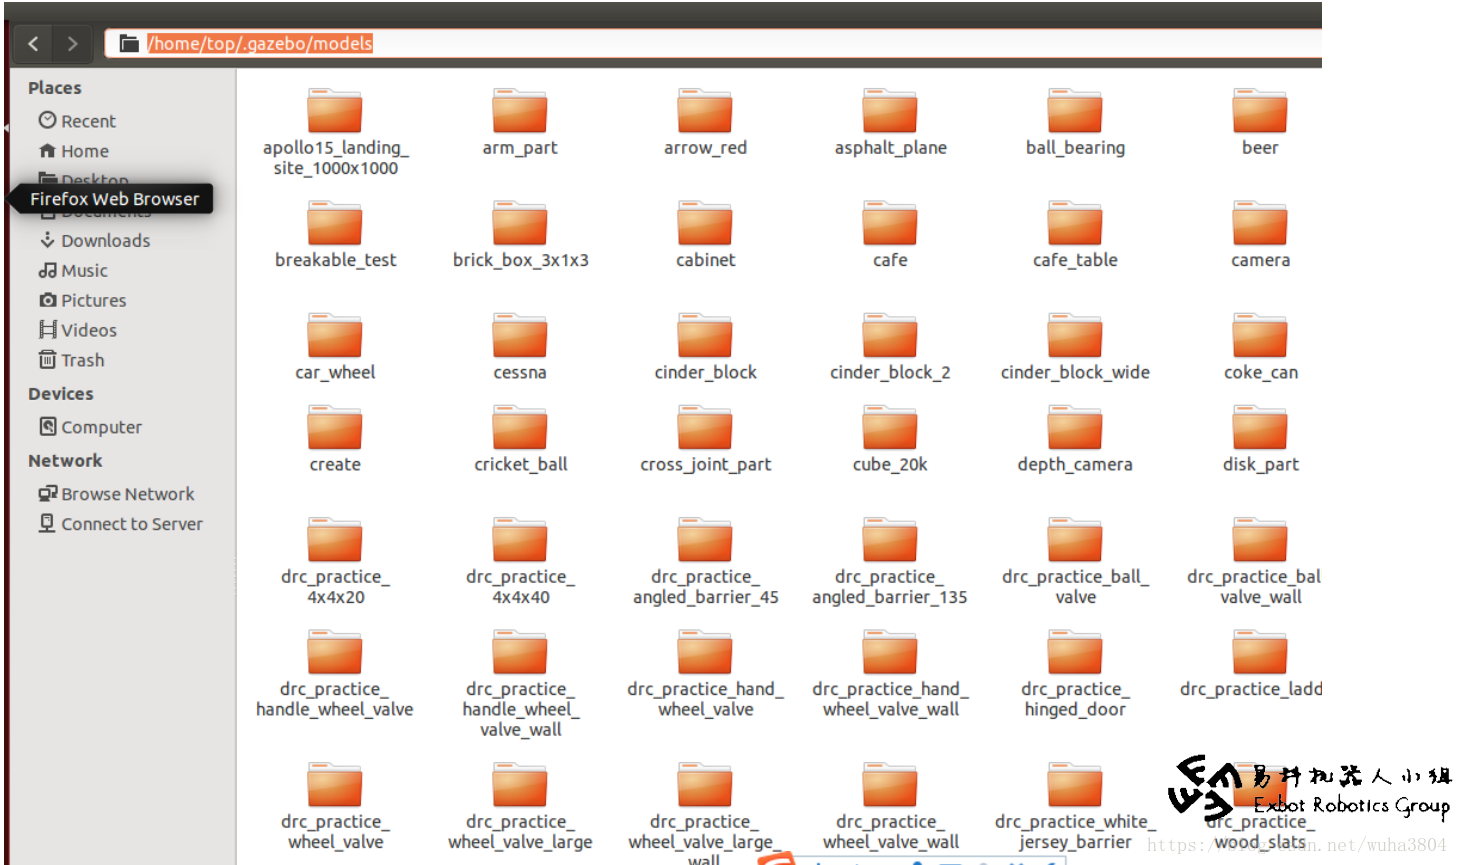Select the cinder_block_wide folder icon
Image resolution: width=1458 pixels, height=865 pixels.
(1075, 335)
